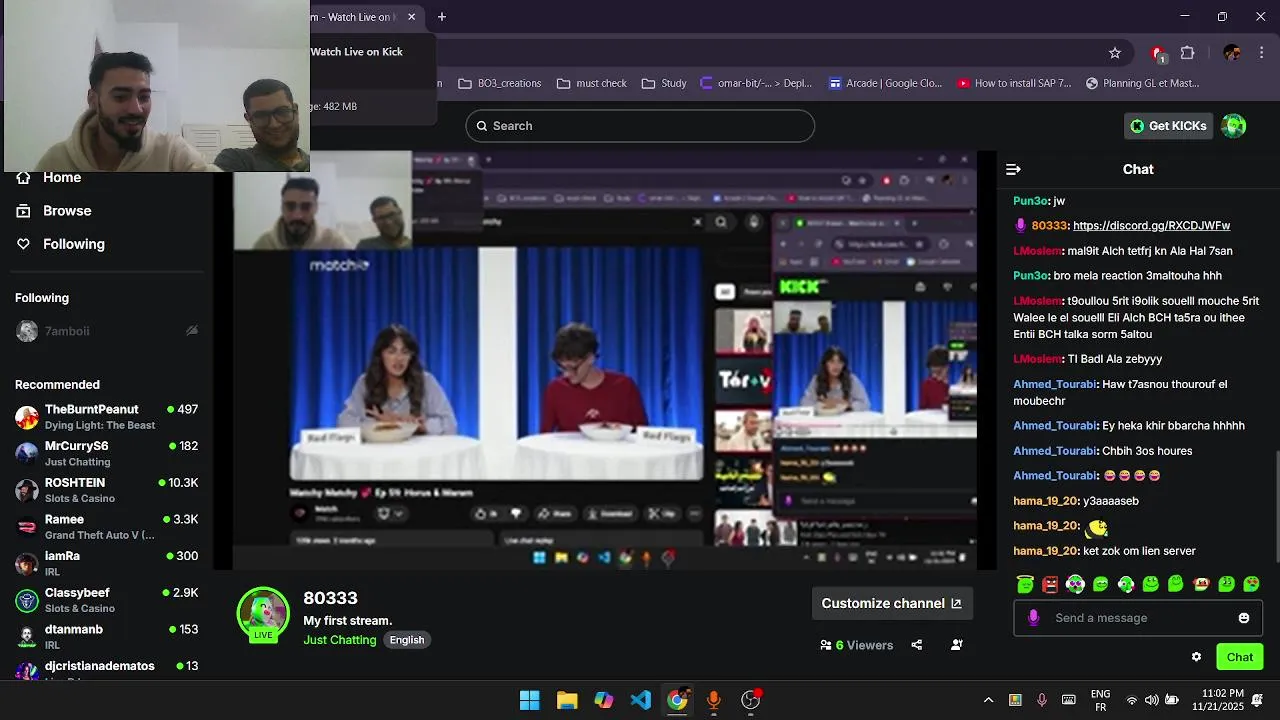Close the Watch Live on Kick tab
1280x720 pixels.
coord(411,17)
